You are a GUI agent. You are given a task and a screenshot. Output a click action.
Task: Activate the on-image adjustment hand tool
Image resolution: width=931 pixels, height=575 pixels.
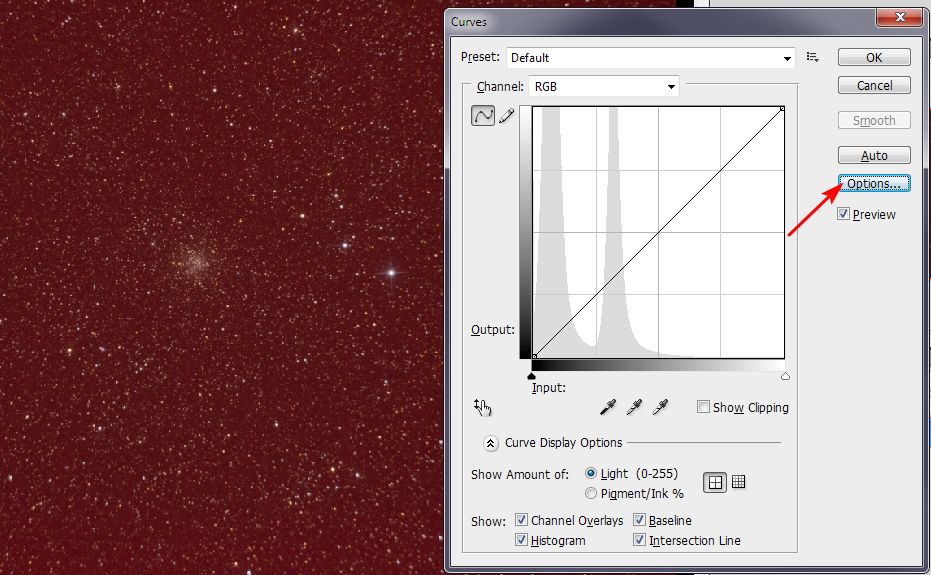tap(483, 407)
